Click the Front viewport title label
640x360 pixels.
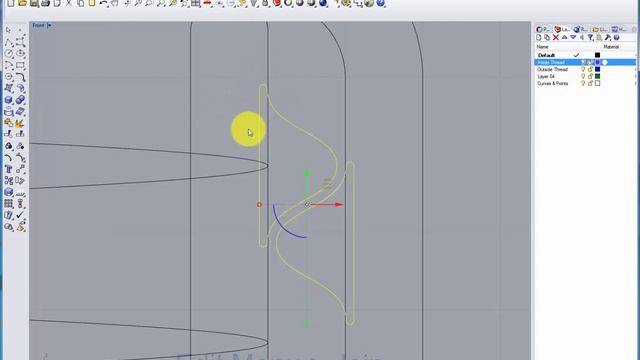click(x=38, y=25)
